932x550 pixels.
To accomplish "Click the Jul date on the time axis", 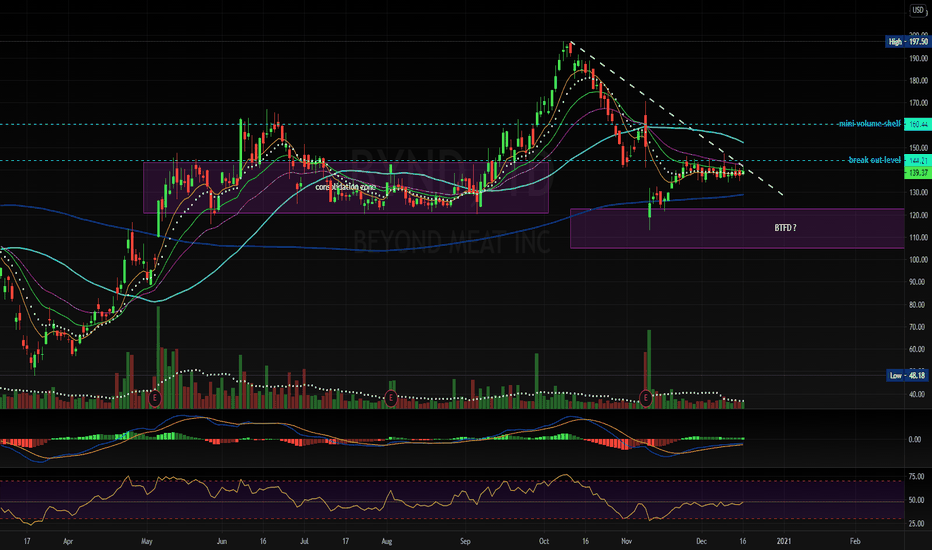I will click(304, 541).
